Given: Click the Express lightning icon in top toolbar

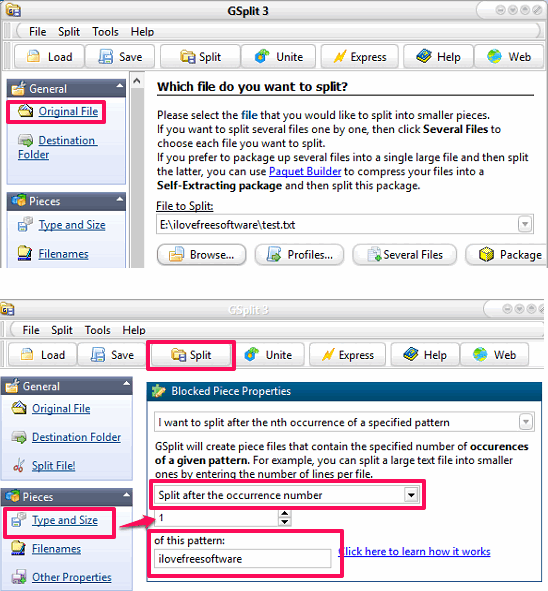Looking at the screenshot, I should (340, 57).
